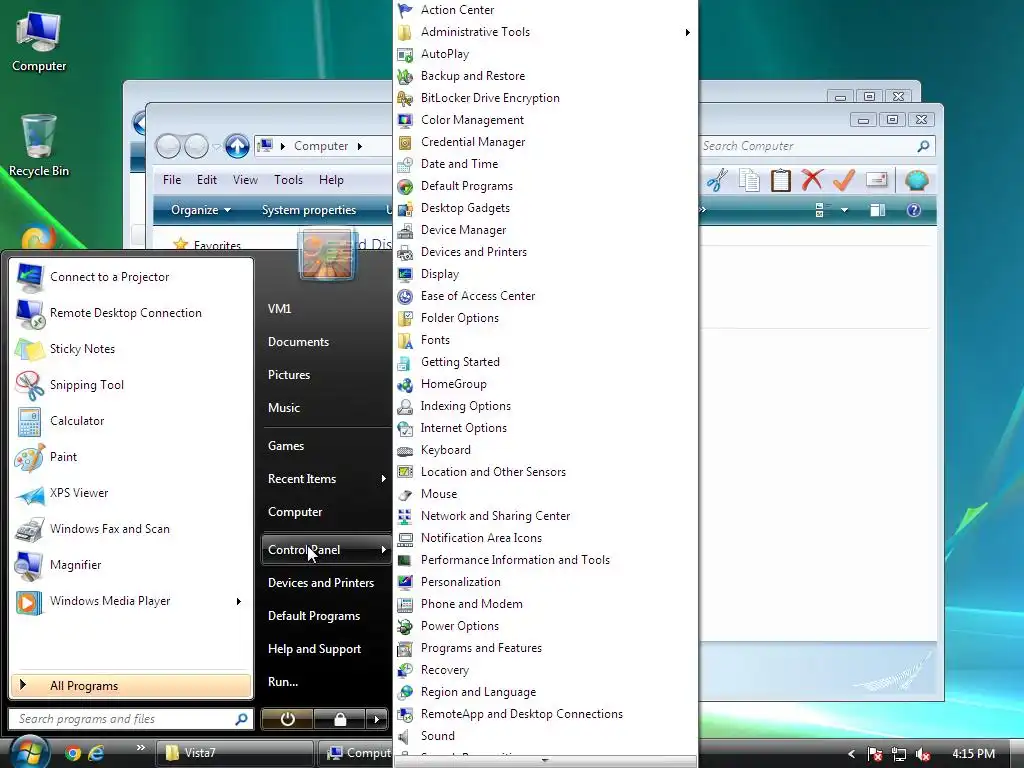Click Search programs and files field

(130, 719)
